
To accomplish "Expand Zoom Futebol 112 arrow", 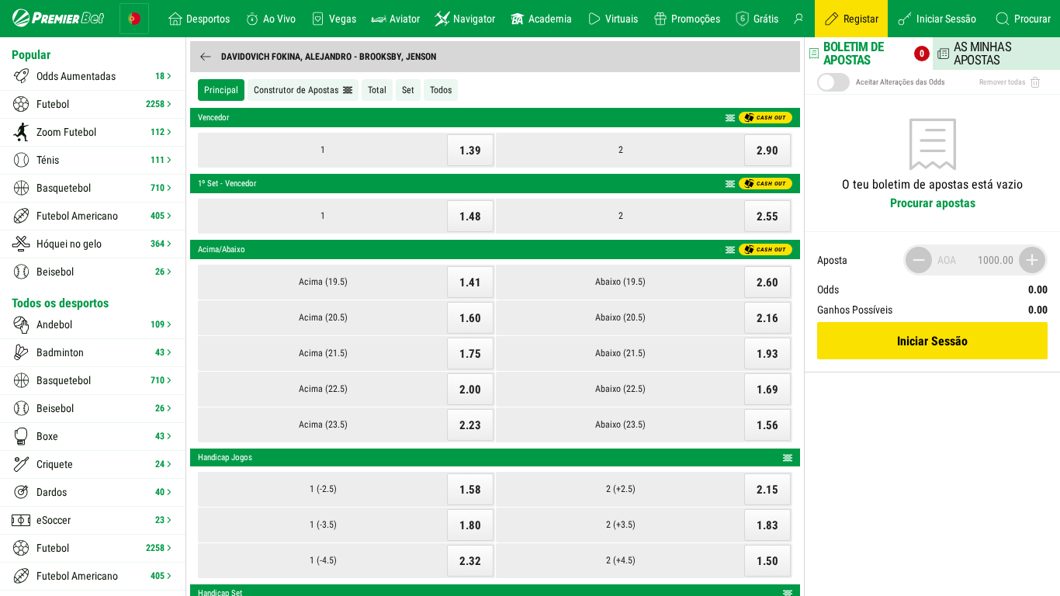I will point(169,132).
